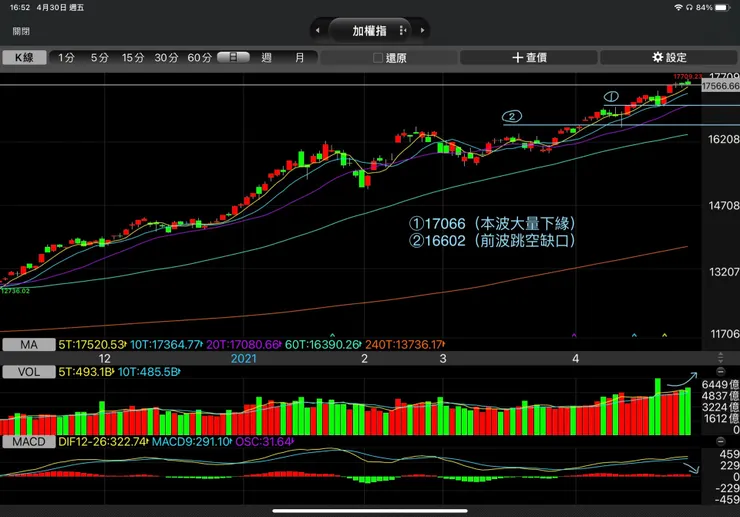Tap the 5T:17520.53 moving average value
This screenshot has width=740, height=517.
pos(92,345)
